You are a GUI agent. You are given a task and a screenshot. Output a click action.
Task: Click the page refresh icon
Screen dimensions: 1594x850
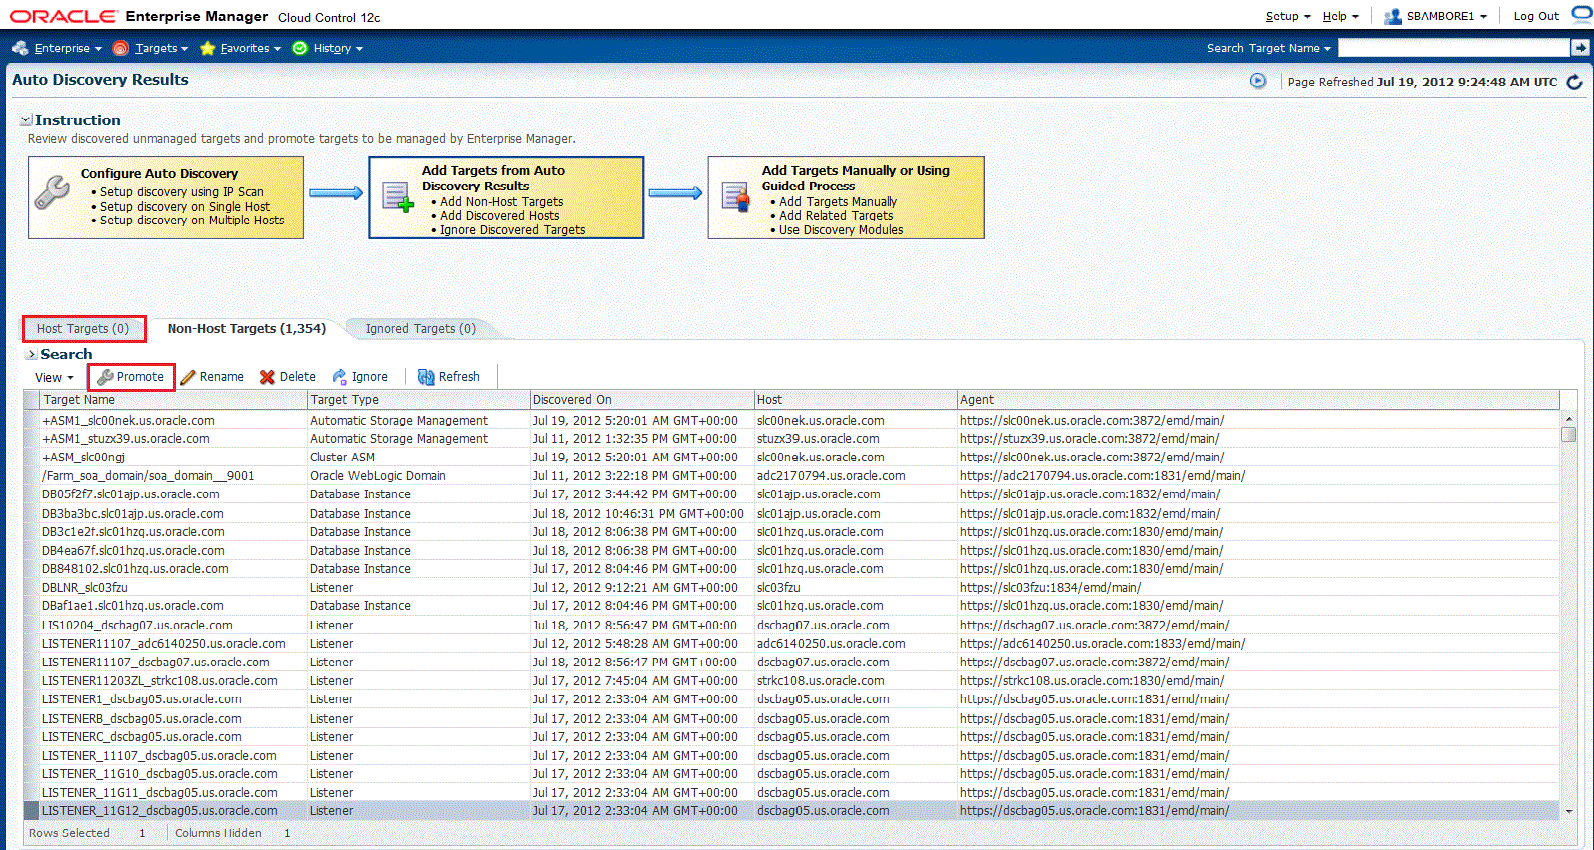coord(1575,82)
